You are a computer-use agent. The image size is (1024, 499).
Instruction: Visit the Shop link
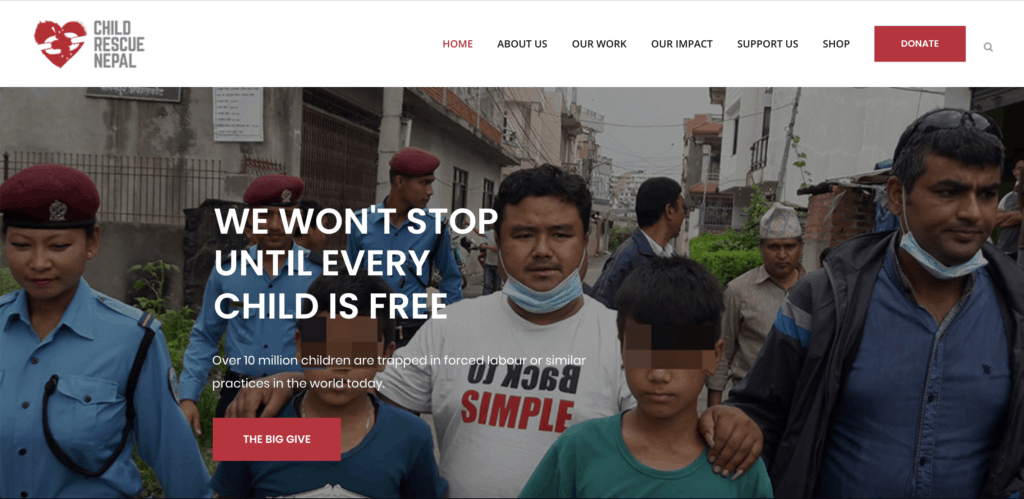(x=836, y=44)
